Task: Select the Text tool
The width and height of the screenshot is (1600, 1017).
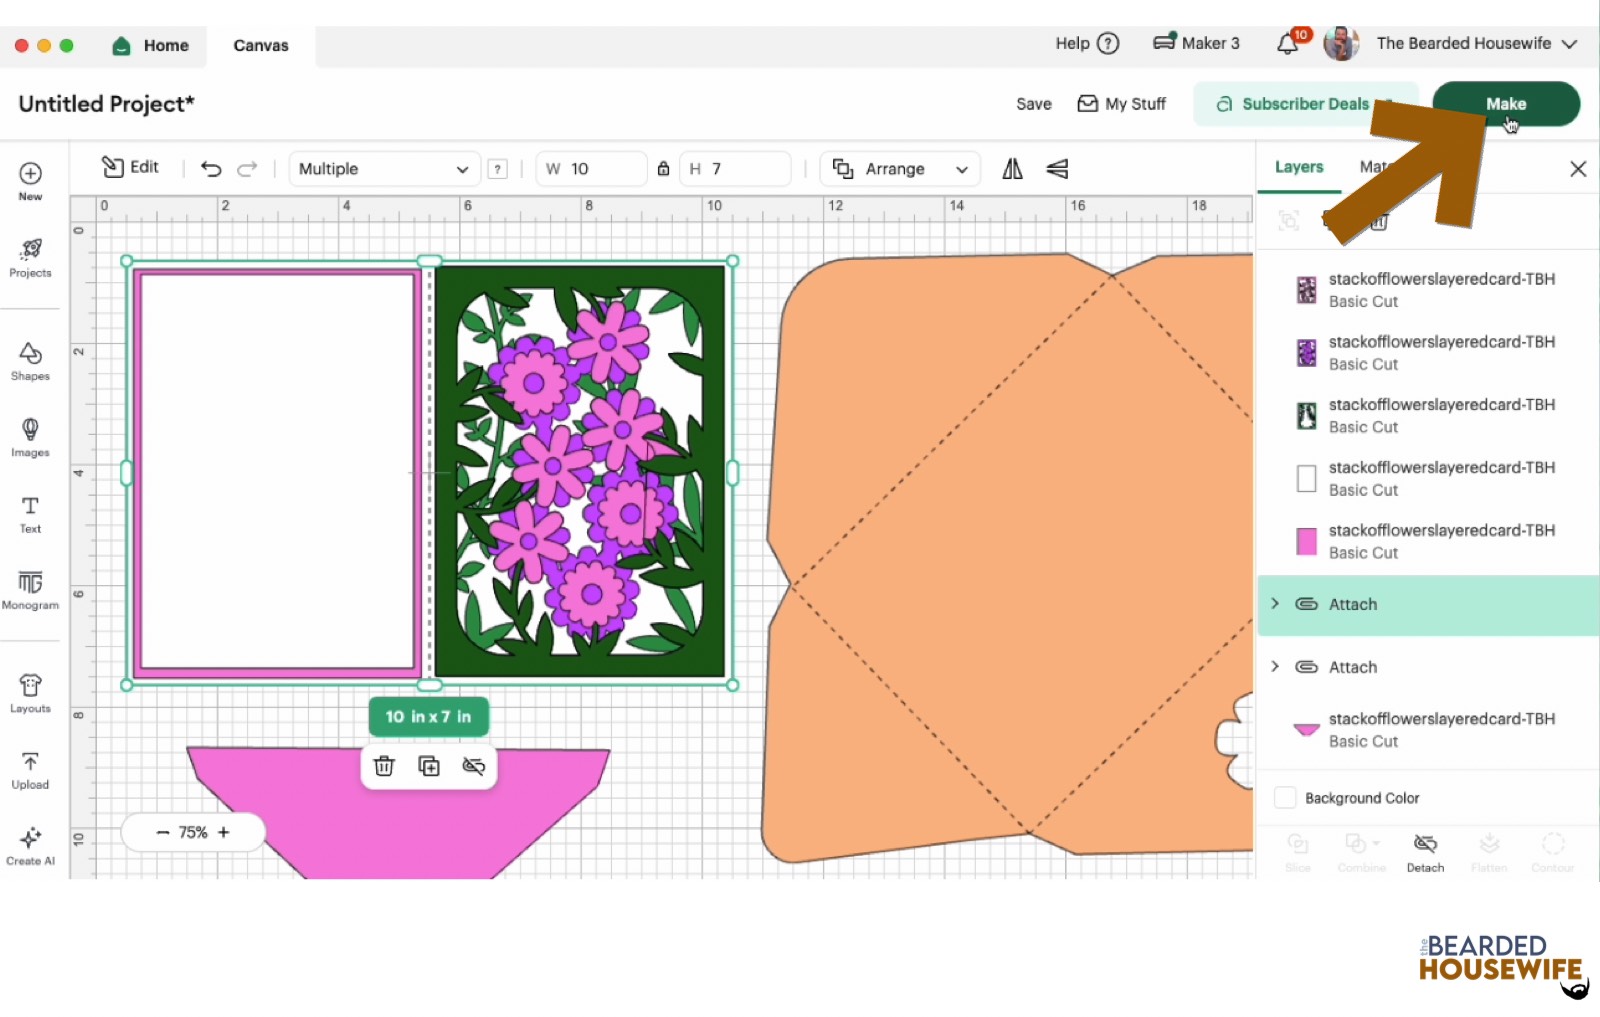Action: pyautogui.click(x=30, y=514)
